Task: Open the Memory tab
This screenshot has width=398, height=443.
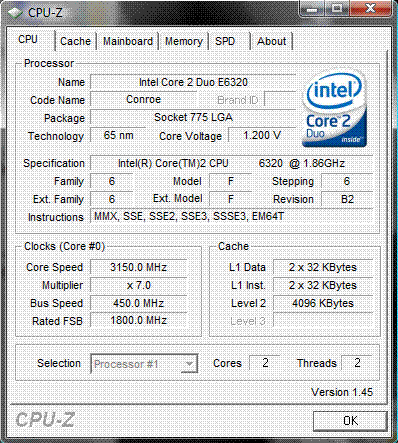Action: (x=184, y=41)
